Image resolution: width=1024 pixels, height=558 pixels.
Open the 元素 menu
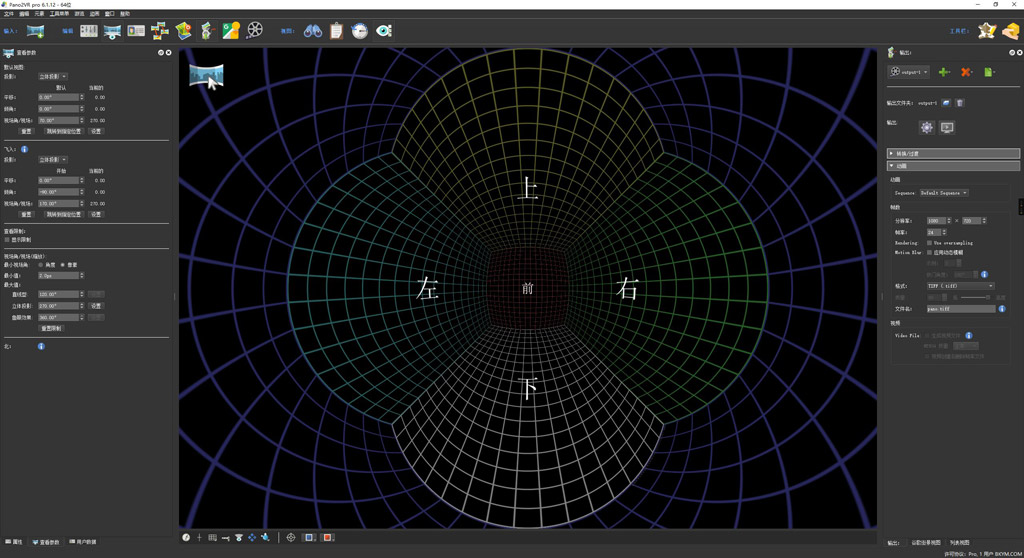pos(39,14)
